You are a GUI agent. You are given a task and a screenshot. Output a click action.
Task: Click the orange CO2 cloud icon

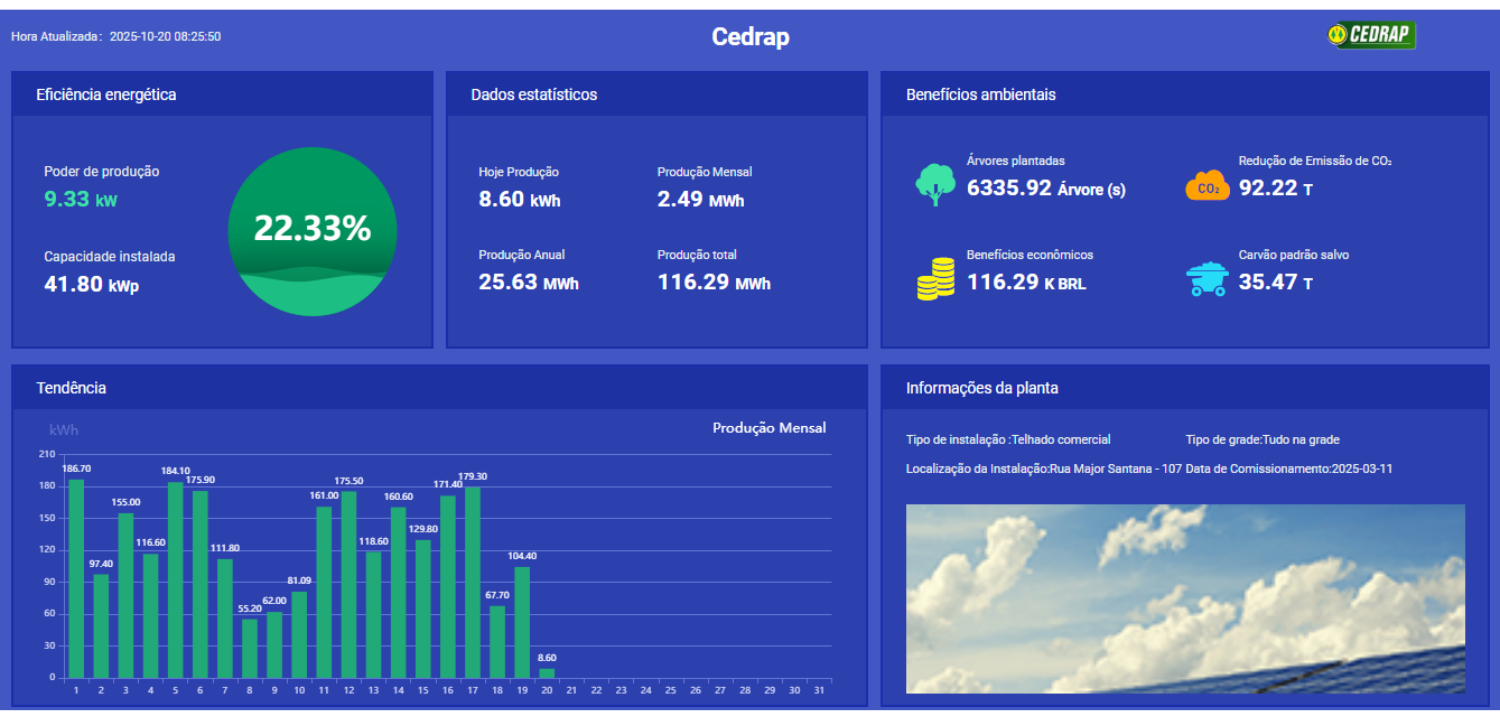[x=1207, y=186]
